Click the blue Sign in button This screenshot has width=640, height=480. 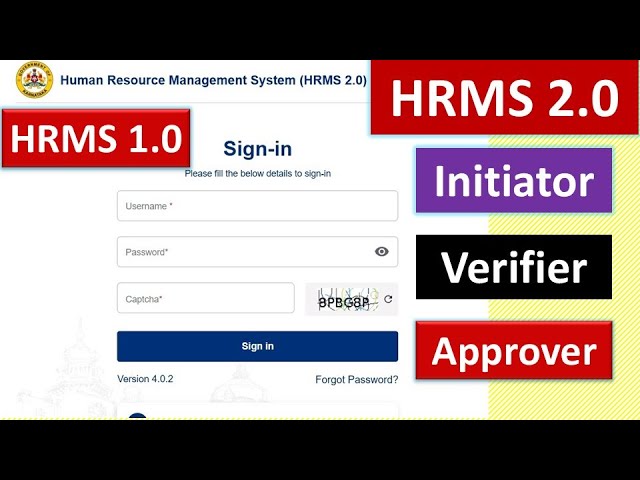click(x=258, y=346)
